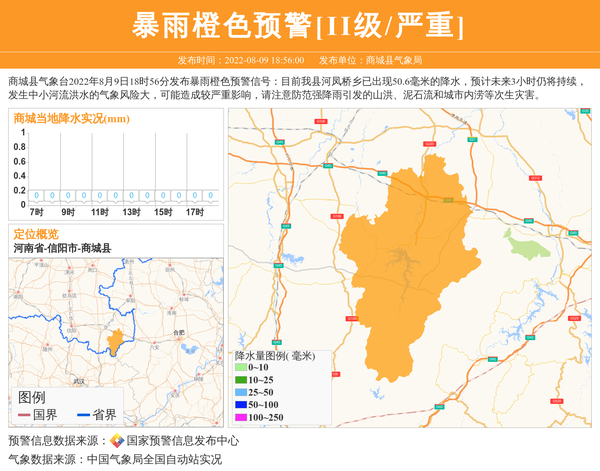Screen dimensions: 600x471
Task: Click the 国家预警信息发布中心 source text
Action: 183,441
